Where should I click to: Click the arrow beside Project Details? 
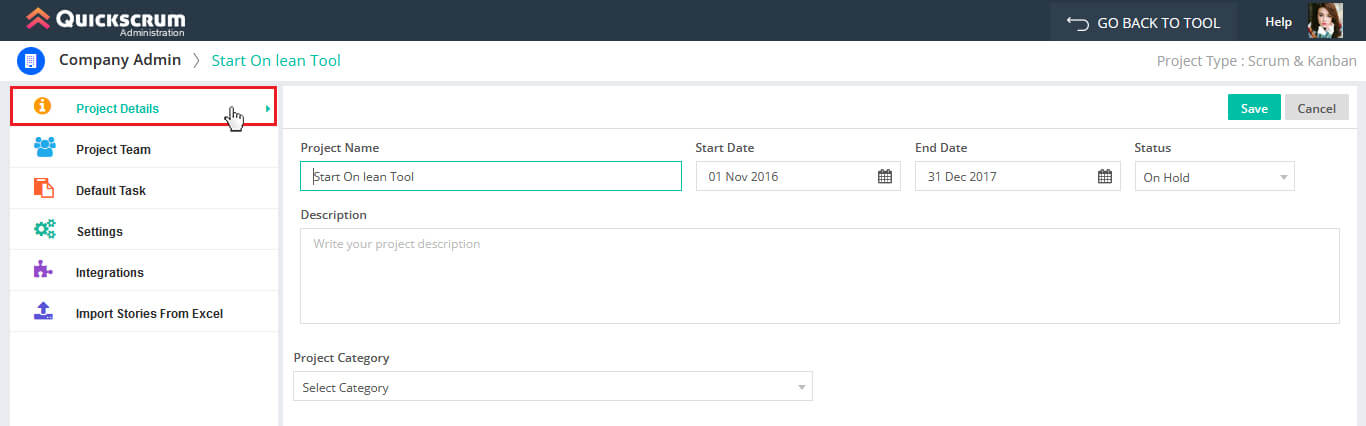(x=267, y=108)
